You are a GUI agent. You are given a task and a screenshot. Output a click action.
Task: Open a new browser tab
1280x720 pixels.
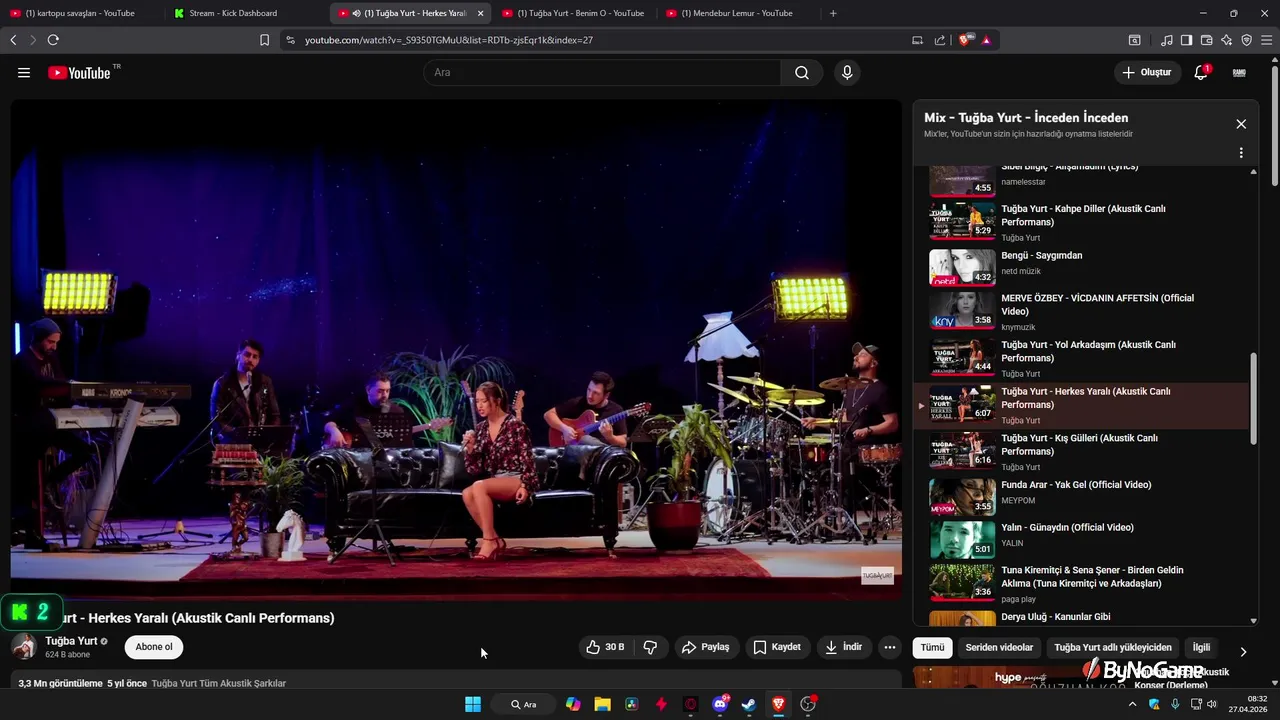pos(833,13)
